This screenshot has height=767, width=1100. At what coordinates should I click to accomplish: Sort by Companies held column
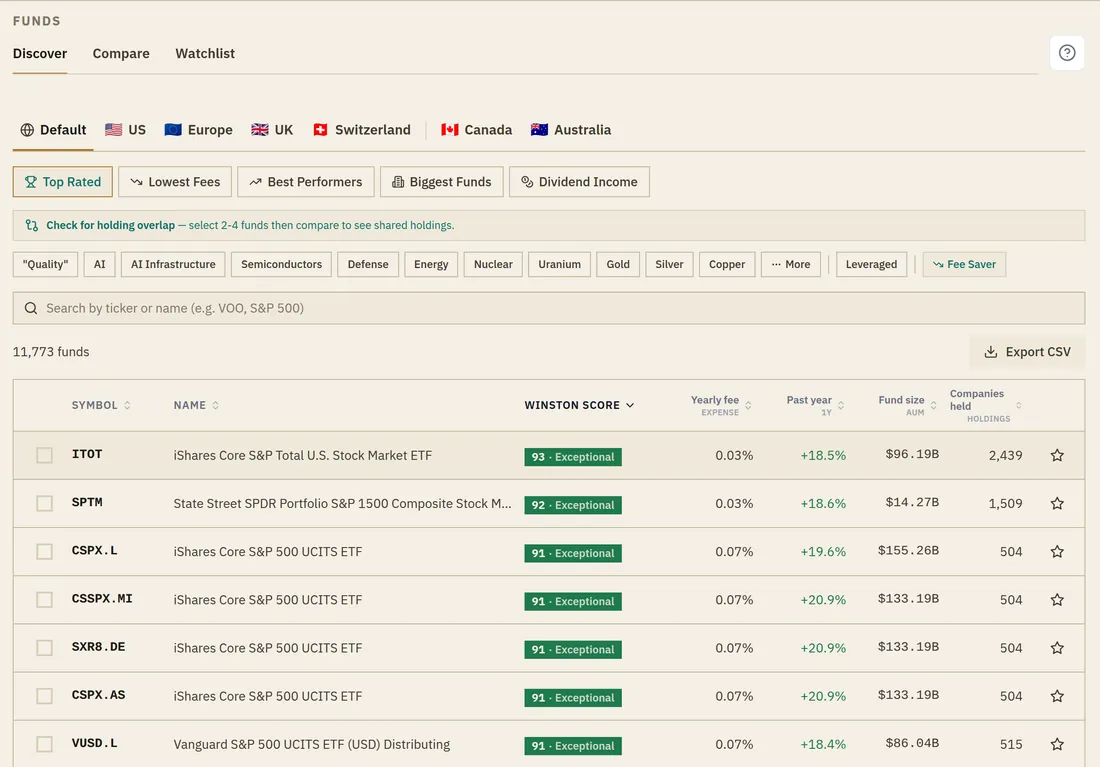coord(985,406)
